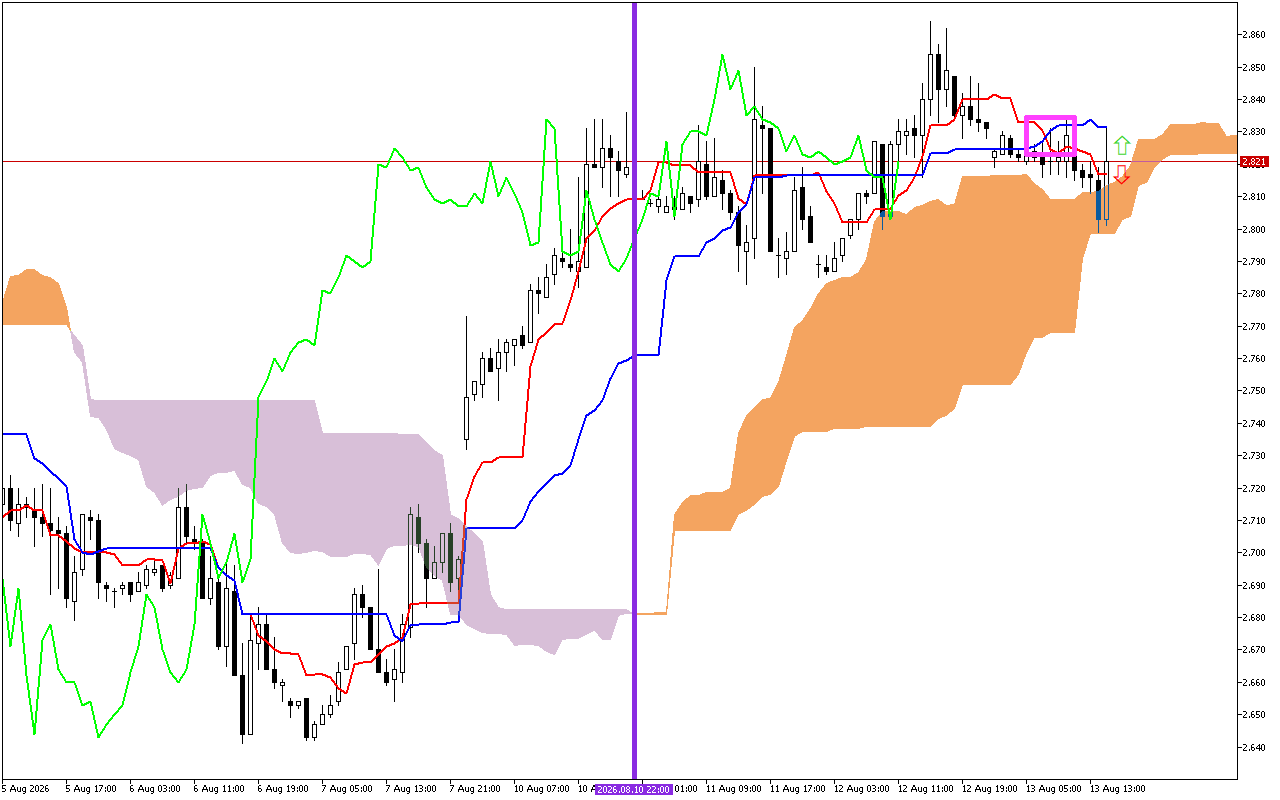
Task: Click the 2026.08.10 22:00 date label
Action: pos(634,789)
